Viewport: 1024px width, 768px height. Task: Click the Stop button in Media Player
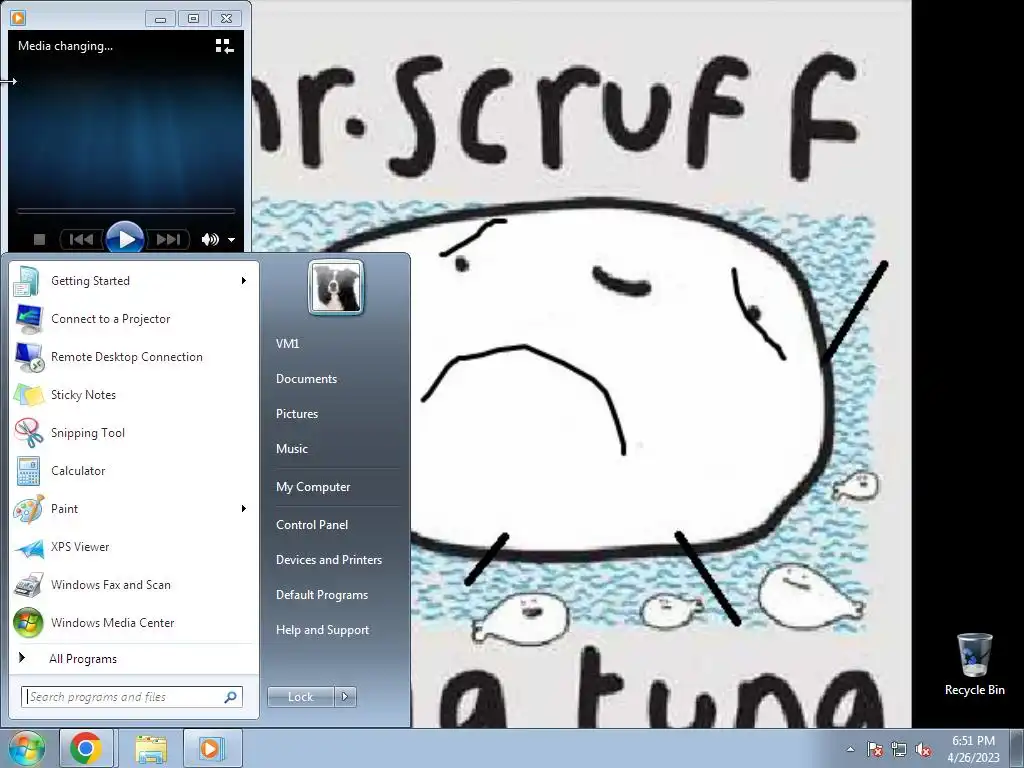tap(39, 240)
